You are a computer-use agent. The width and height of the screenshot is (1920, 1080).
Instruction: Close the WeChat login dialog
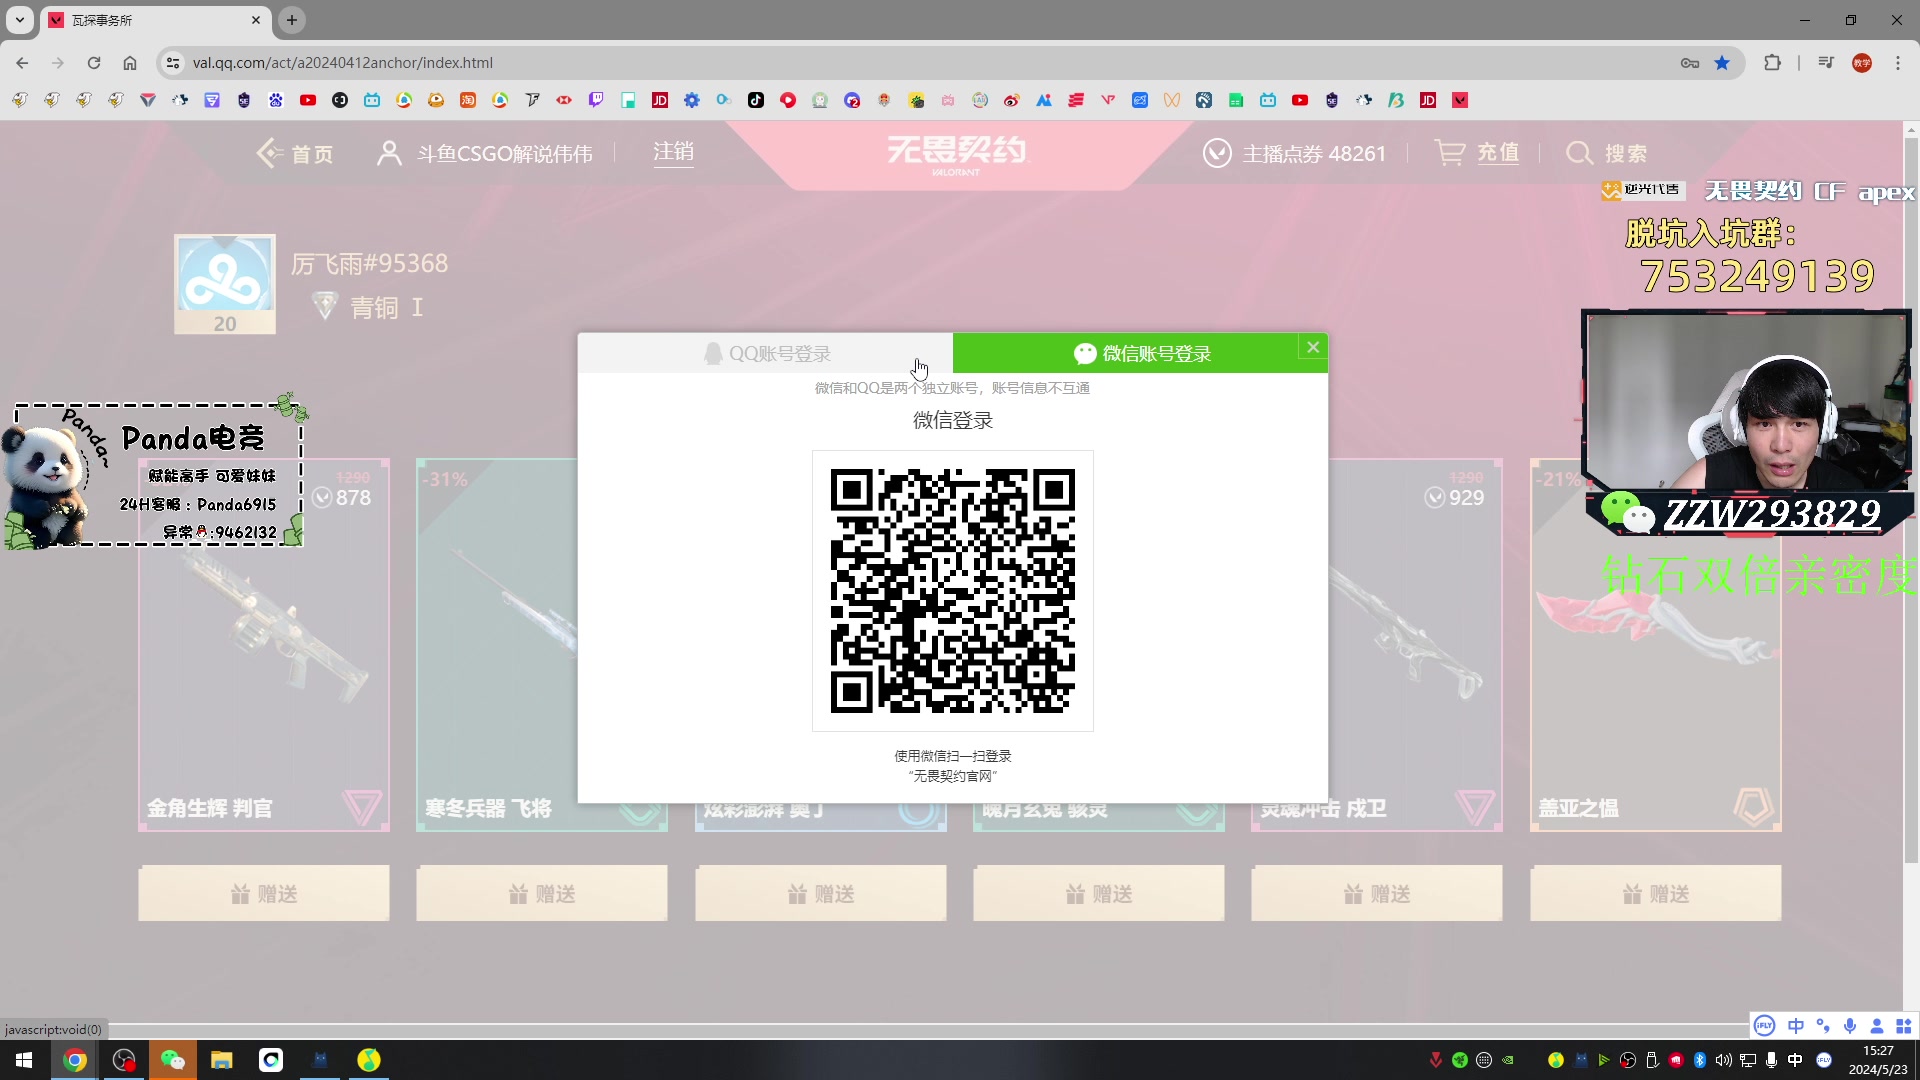(x=1313, y=347)
